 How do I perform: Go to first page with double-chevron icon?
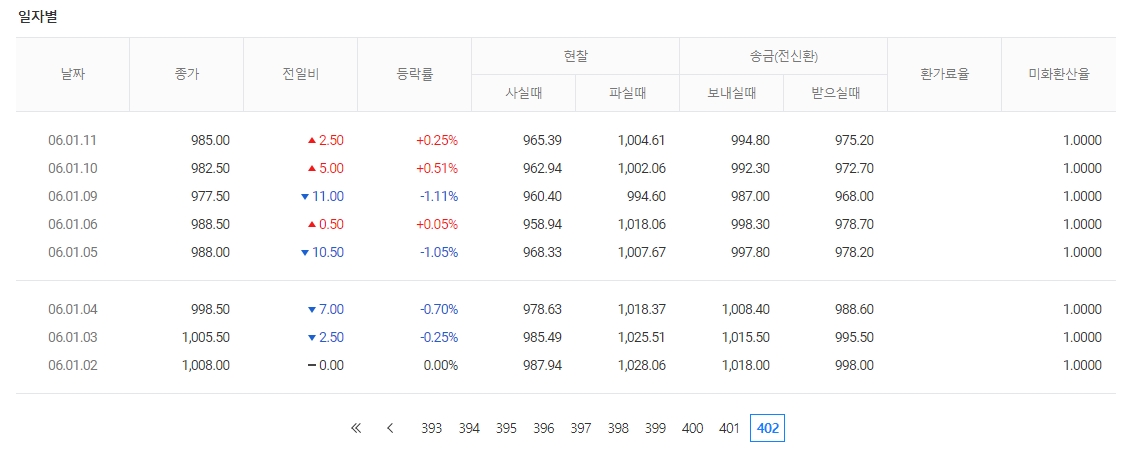click(356, 428)
